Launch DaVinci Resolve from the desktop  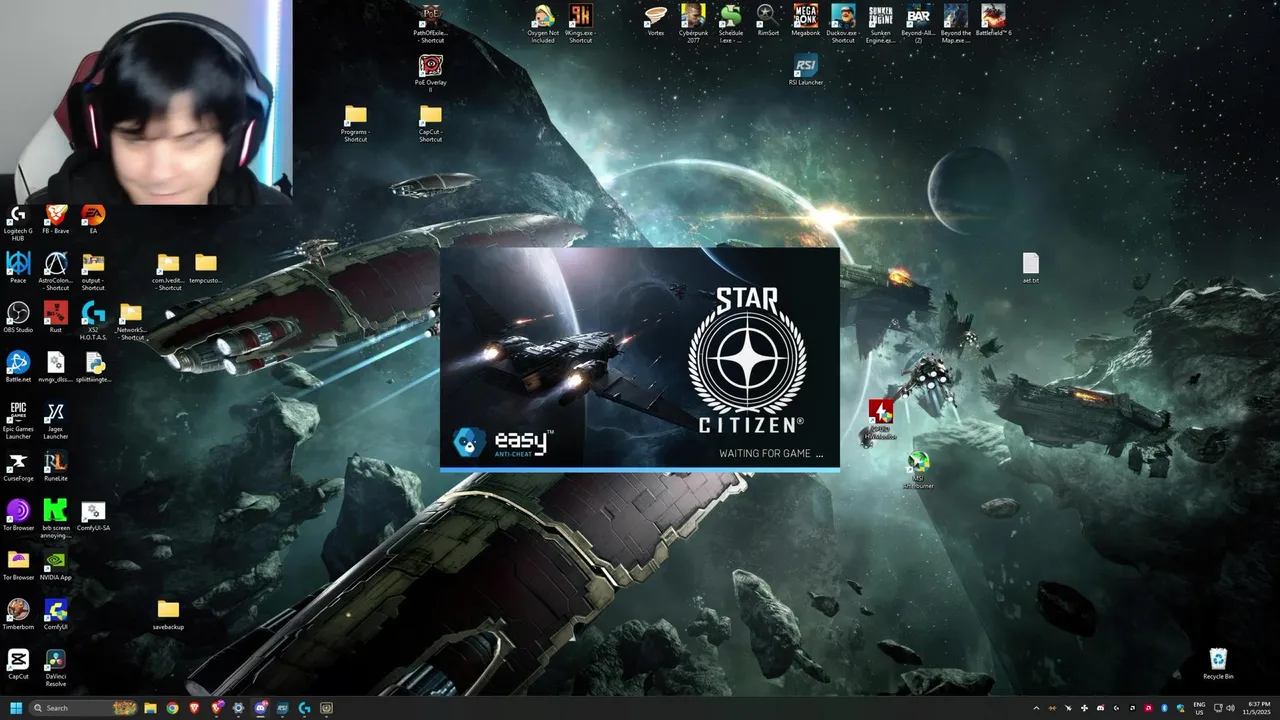click(56, 667)
